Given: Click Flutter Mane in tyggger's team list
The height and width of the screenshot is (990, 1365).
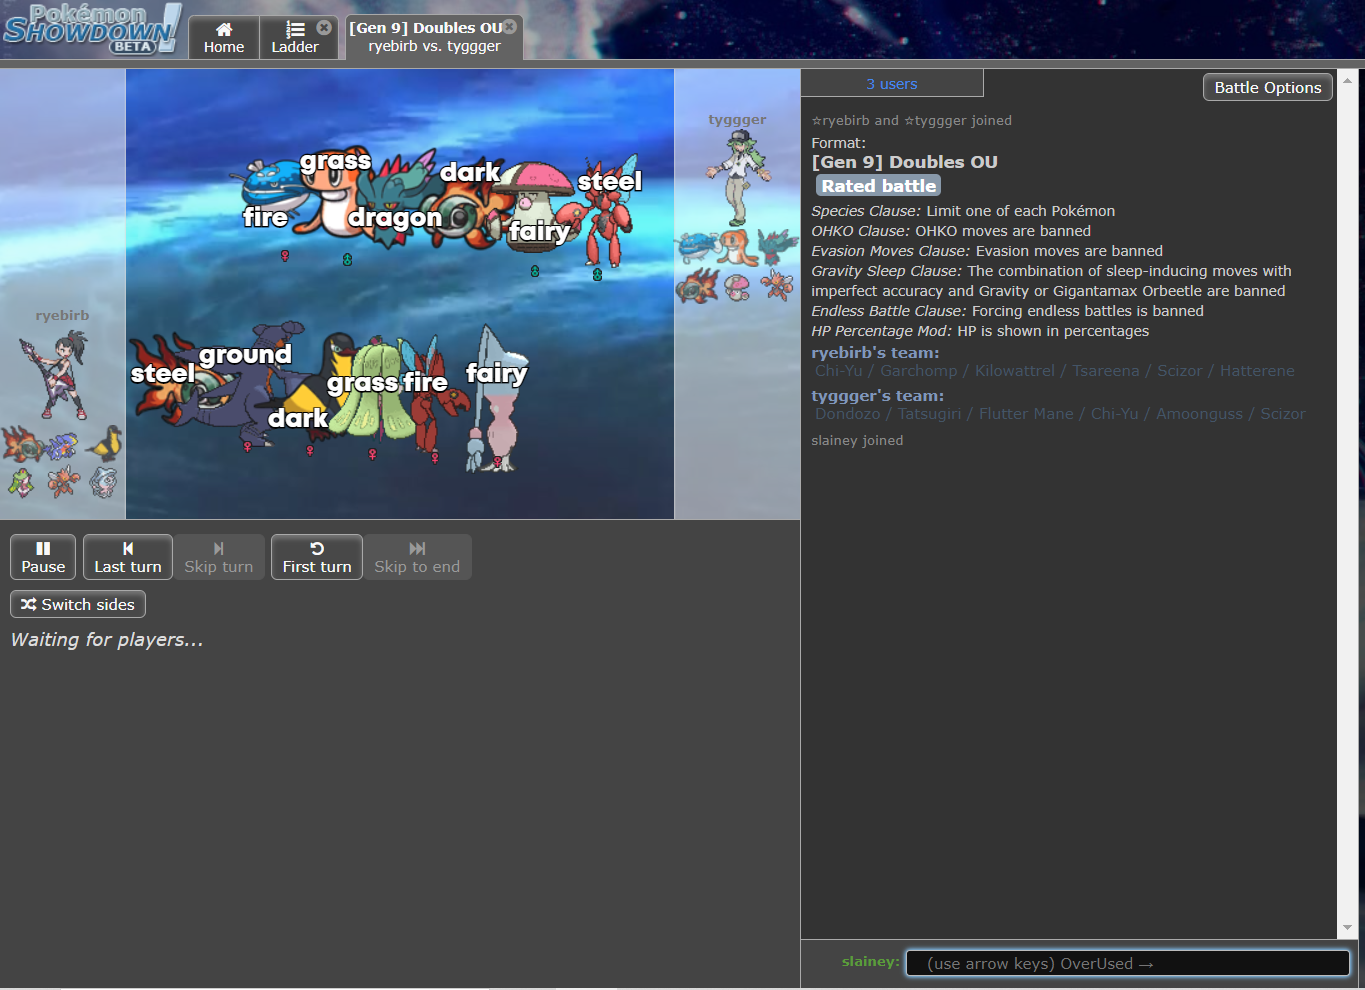Looking at the screenshot, I should coord(1026,414).
